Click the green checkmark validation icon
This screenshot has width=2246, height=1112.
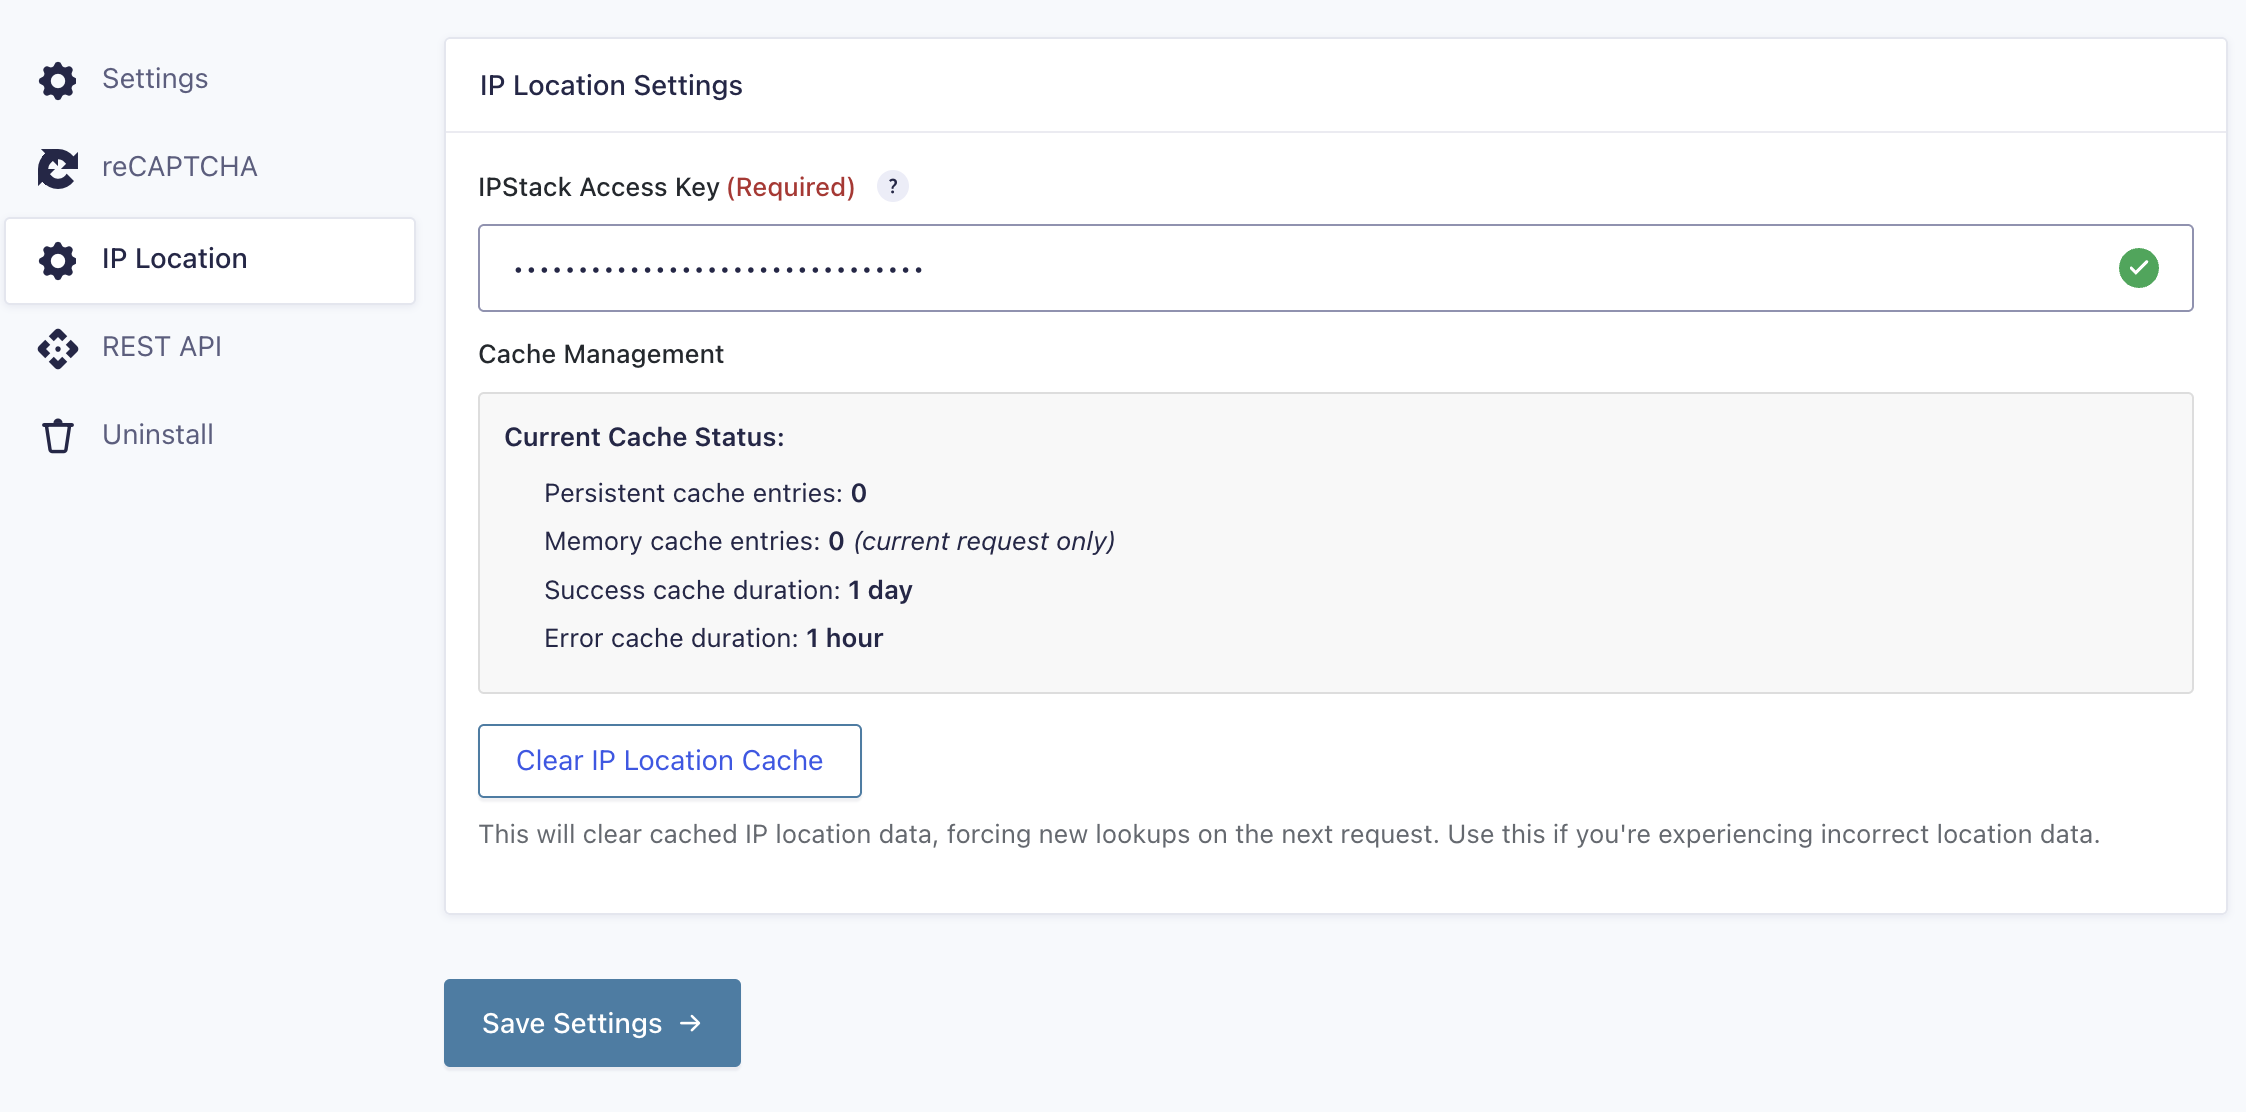pyautogui.click(x=2138, y=268)
